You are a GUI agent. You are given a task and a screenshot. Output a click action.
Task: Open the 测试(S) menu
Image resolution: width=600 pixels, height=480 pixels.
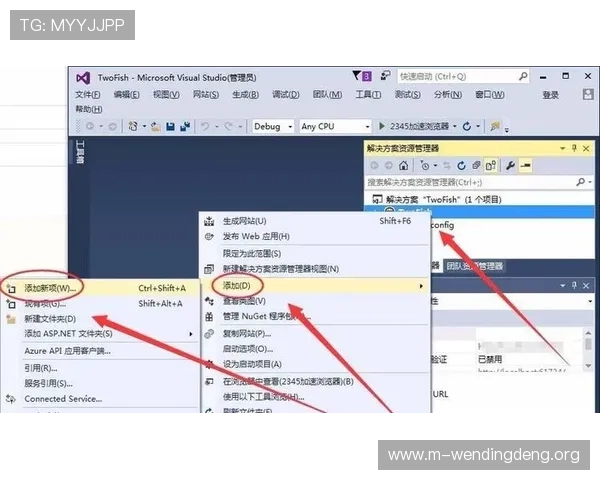tap(408, 95)
